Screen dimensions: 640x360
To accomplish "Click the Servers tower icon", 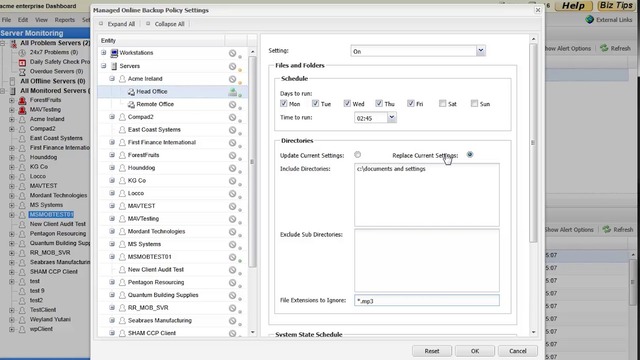I will pos(114,66).
